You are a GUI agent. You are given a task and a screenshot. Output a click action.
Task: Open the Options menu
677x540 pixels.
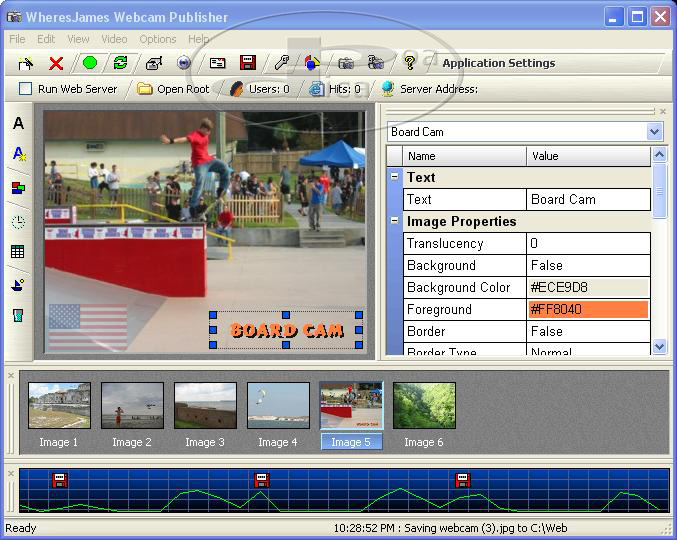coord(158,39)
